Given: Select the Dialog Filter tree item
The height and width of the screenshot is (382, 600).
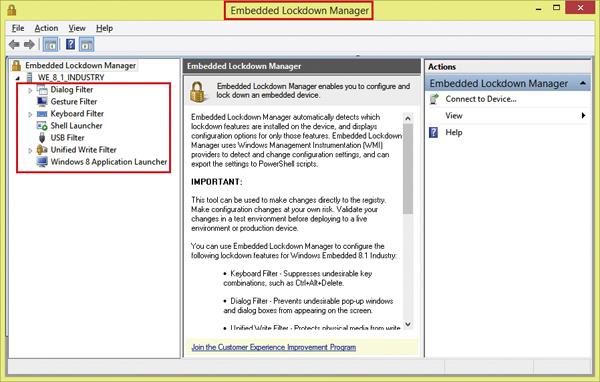Looking at the screenshot, I should click(72, 90).
